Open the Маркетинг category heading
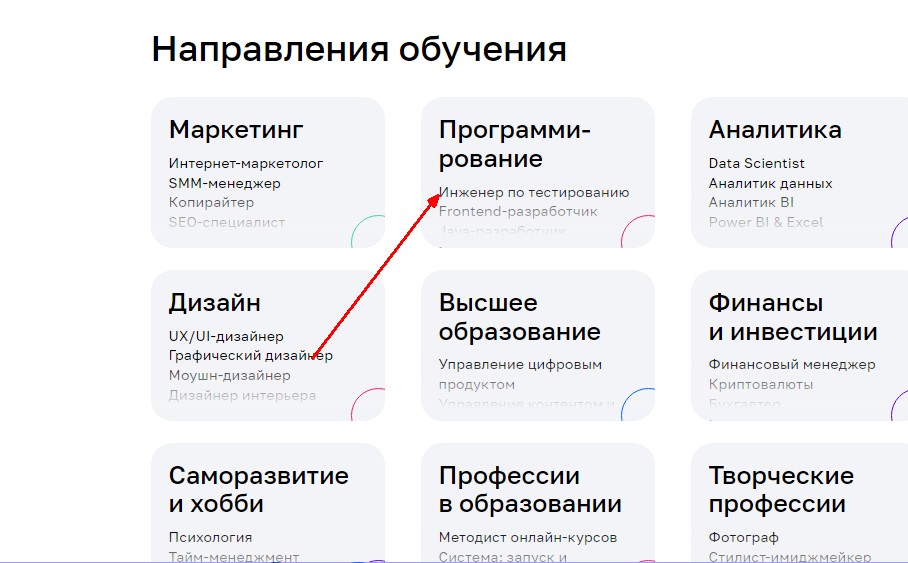The image size is (908, 563). tap(236, 130)
